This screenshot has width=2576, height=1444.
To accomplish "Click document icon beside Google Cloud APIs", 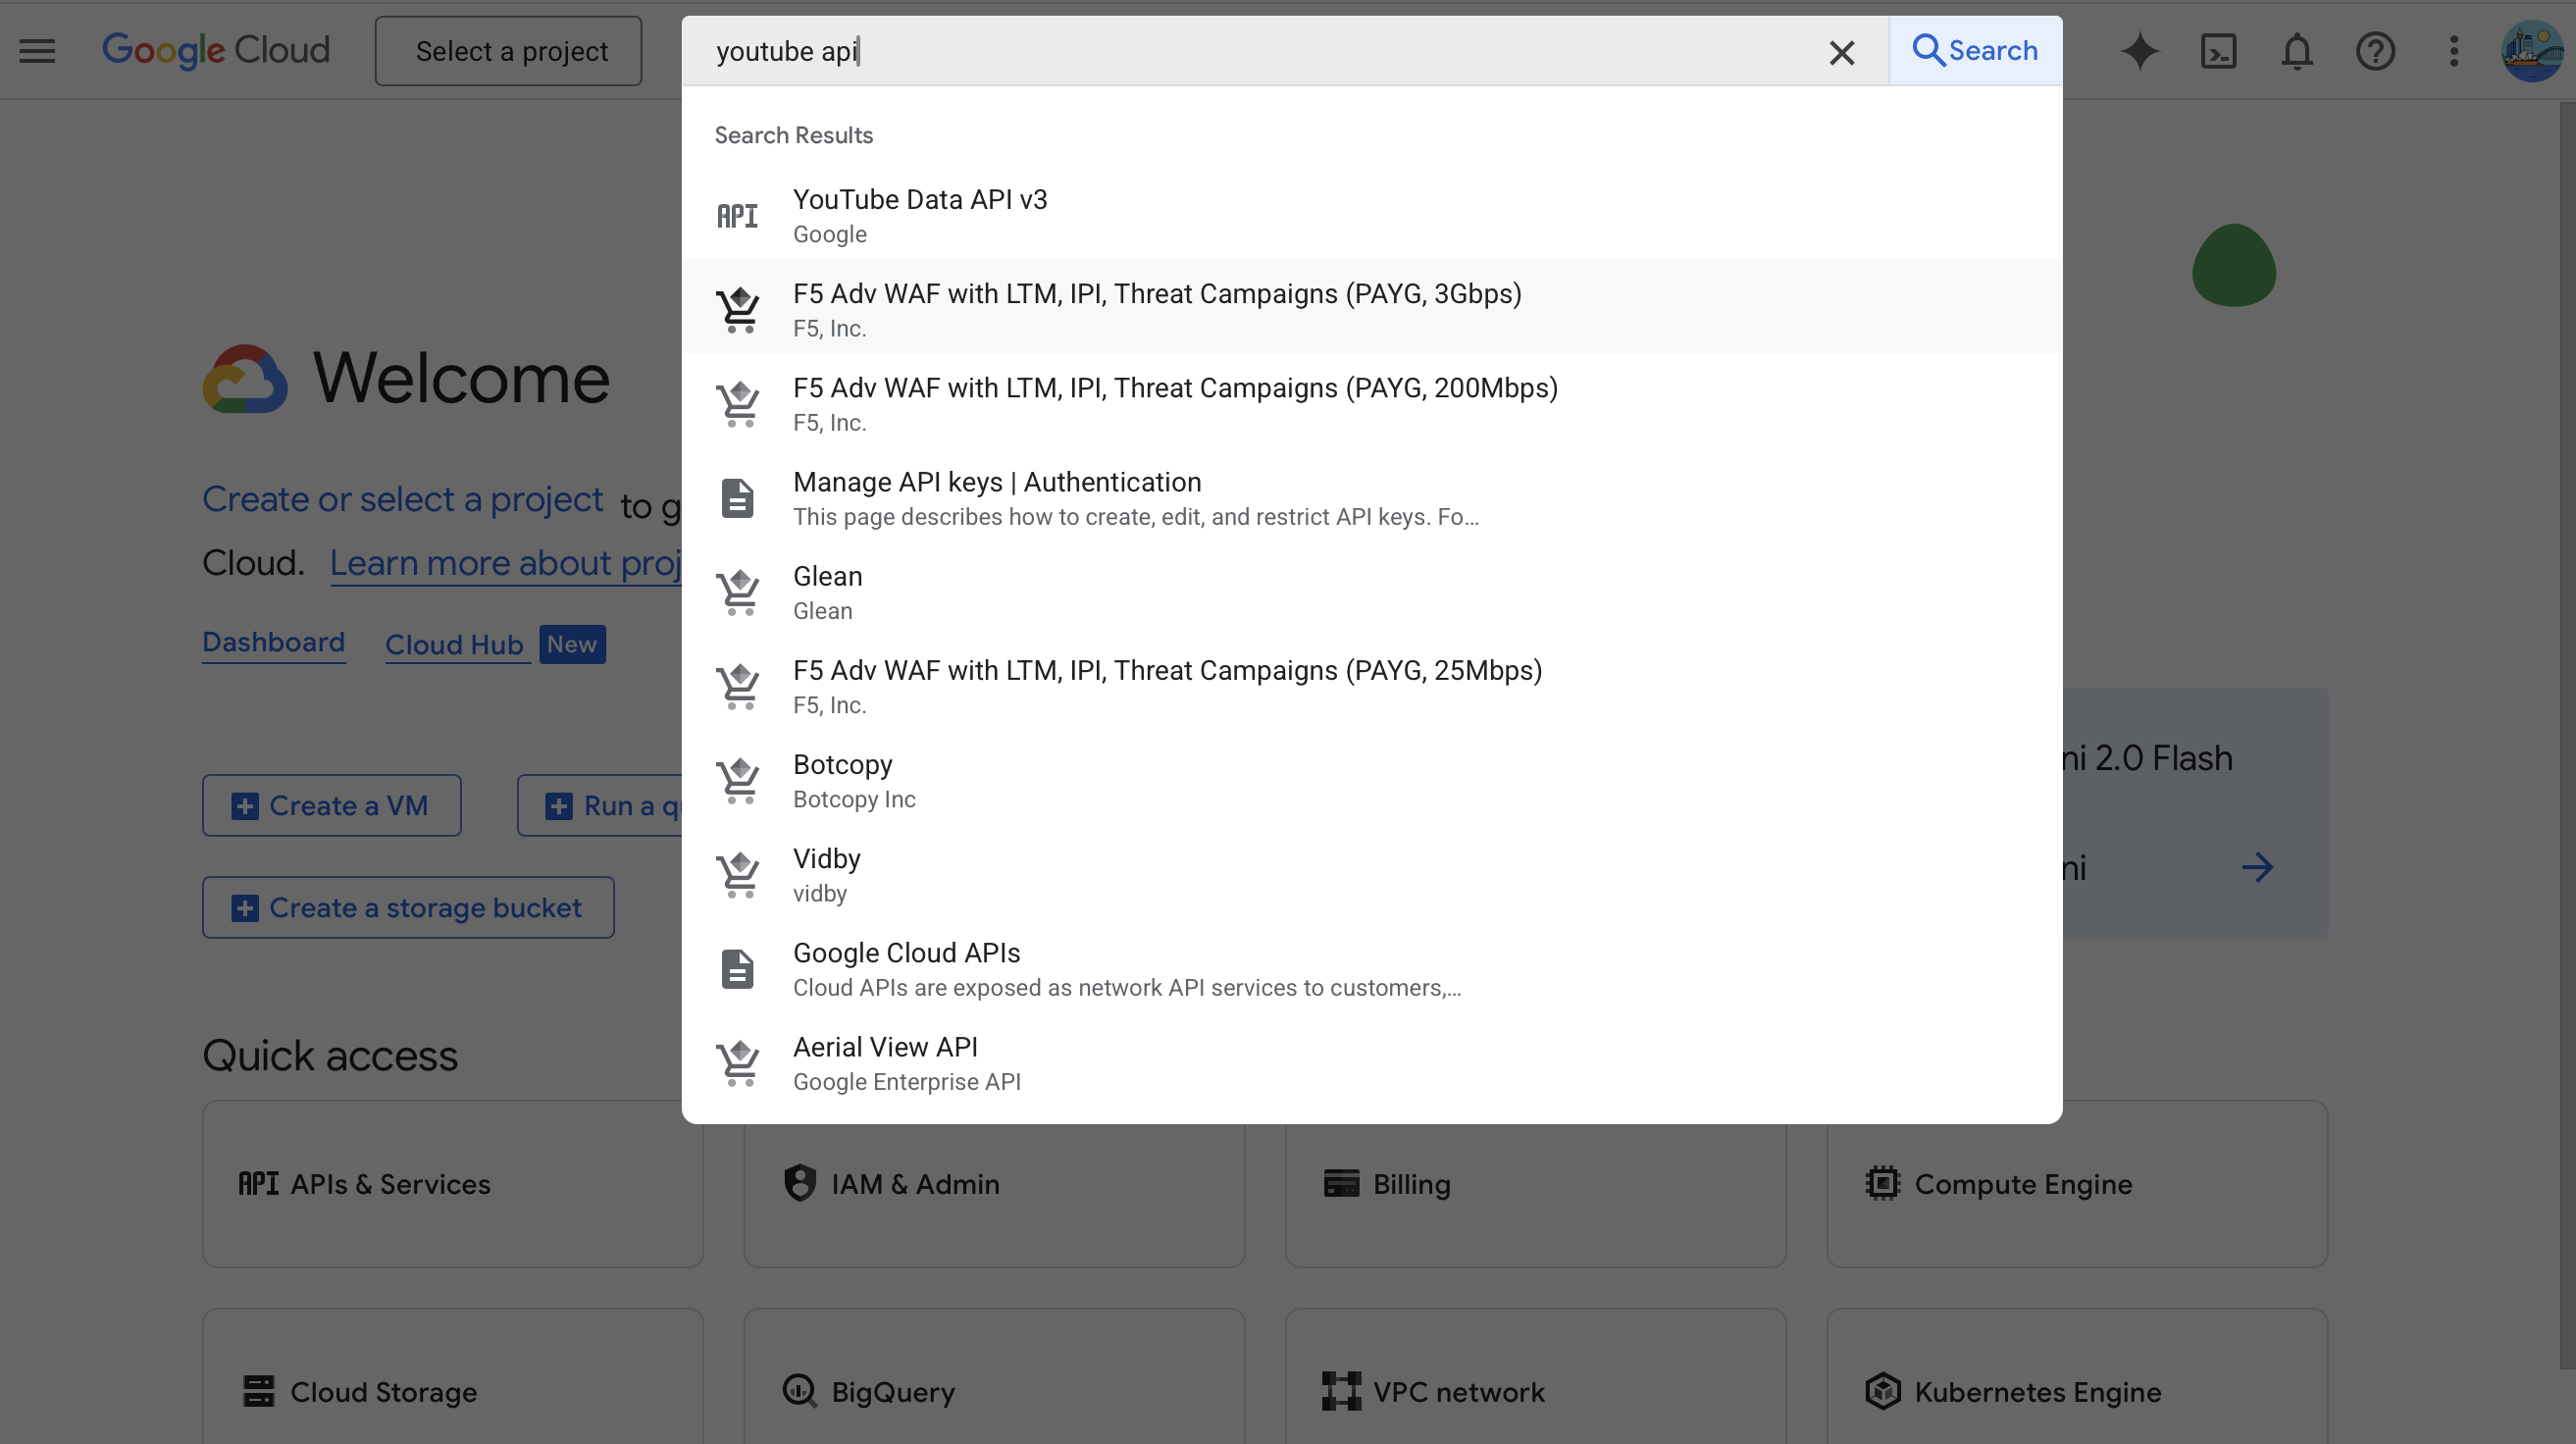I will (x=738, y=968).
